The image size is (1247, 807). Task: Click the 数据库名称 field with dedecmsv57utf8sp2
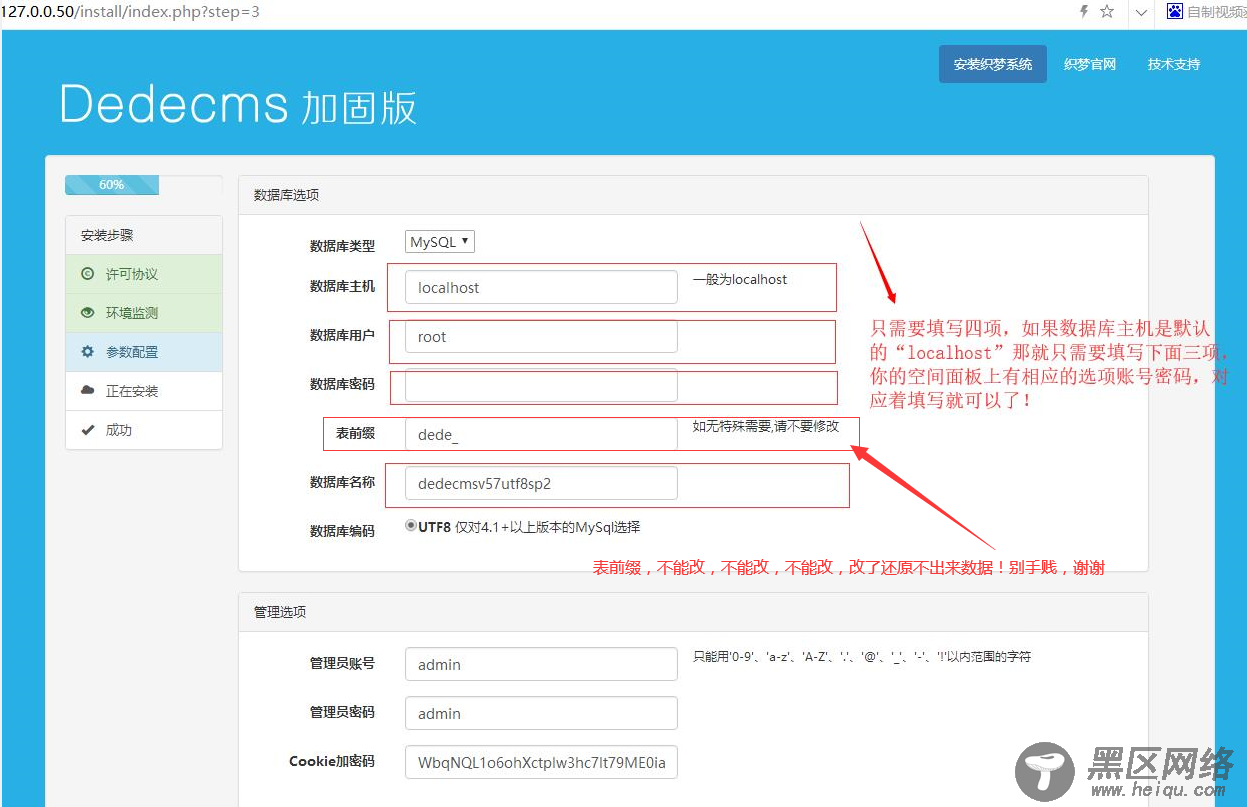click(541, 483)
